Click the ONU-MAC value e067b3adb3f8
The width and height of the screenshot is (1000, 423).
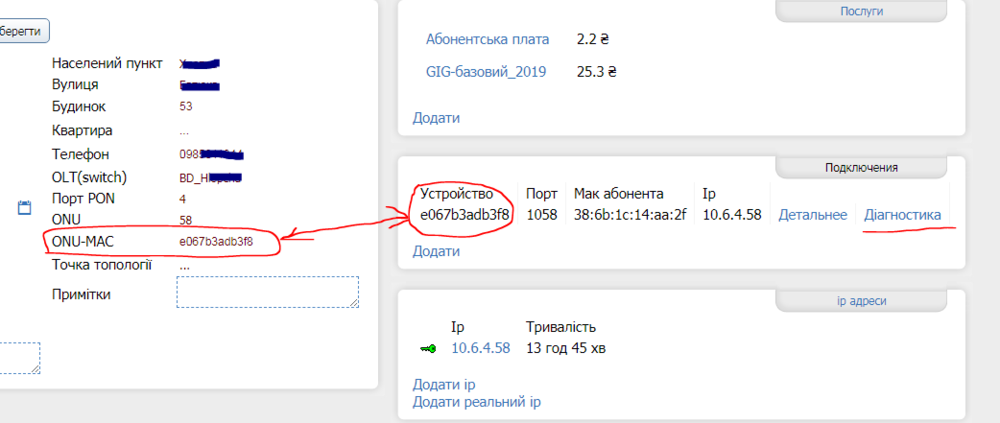(216, 242)
